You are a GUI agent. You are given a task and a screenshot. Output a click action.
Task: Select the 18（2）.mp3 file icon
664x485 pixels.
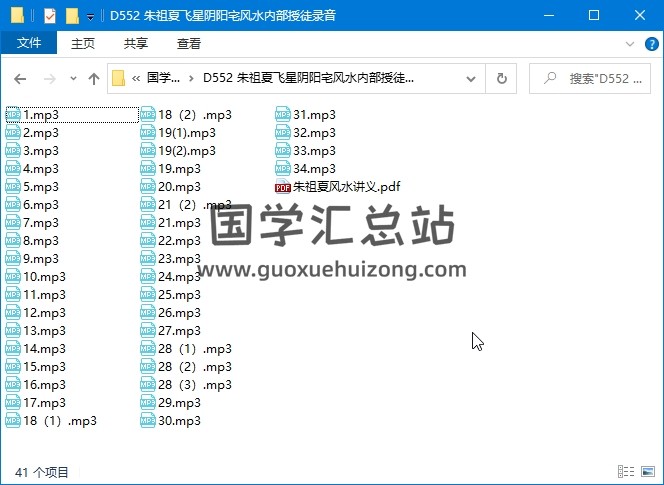point(148,115)
